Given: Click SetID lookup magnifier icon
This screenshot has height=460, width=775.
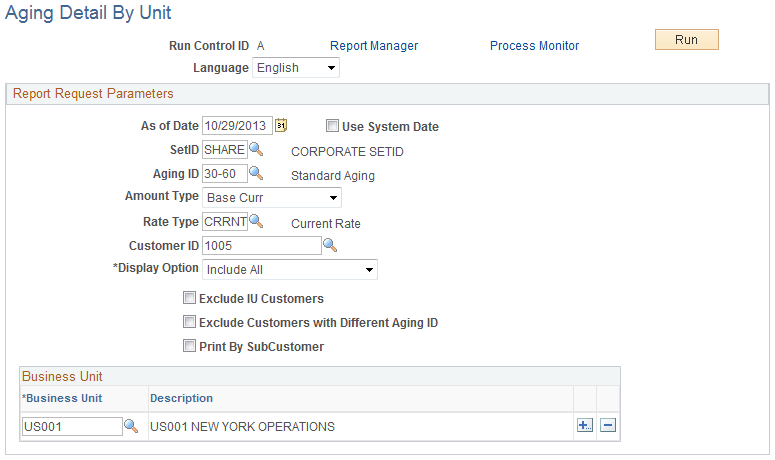Looking at the screenshot, I should [x=256, y=150].
